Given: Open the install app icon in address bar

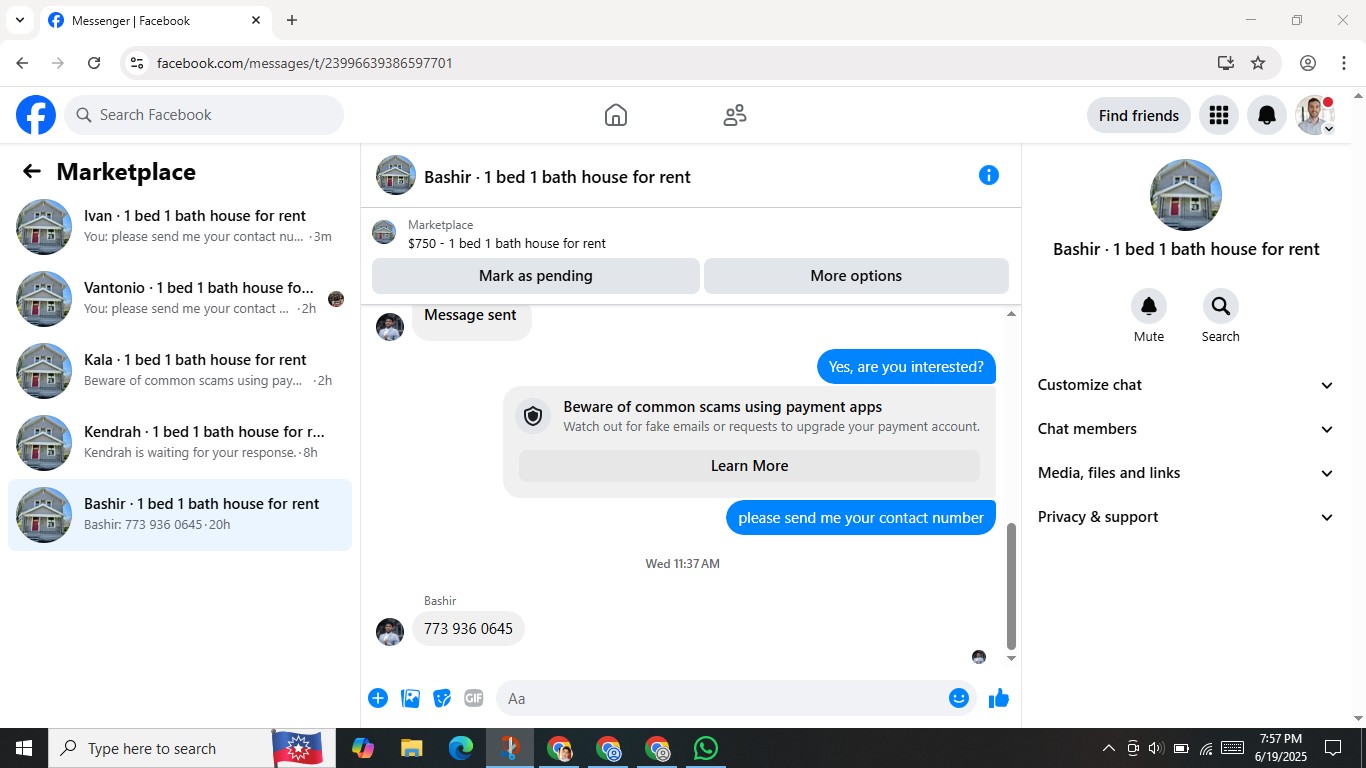Looking at the screenshot, I should point(1226,63).
